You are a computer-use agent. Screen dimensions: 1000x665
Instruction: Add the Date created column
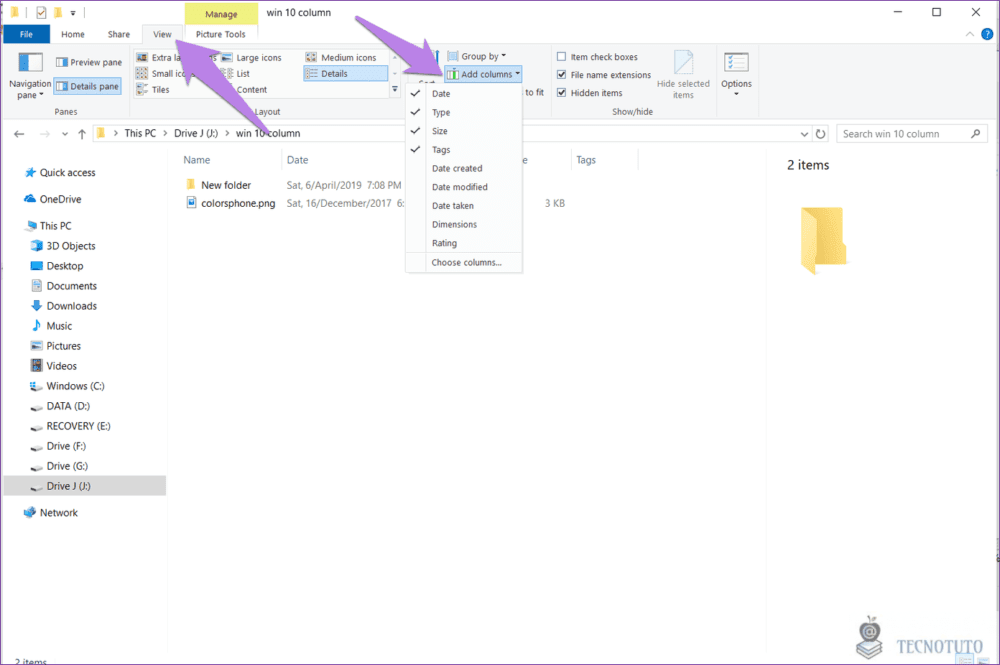464,168
